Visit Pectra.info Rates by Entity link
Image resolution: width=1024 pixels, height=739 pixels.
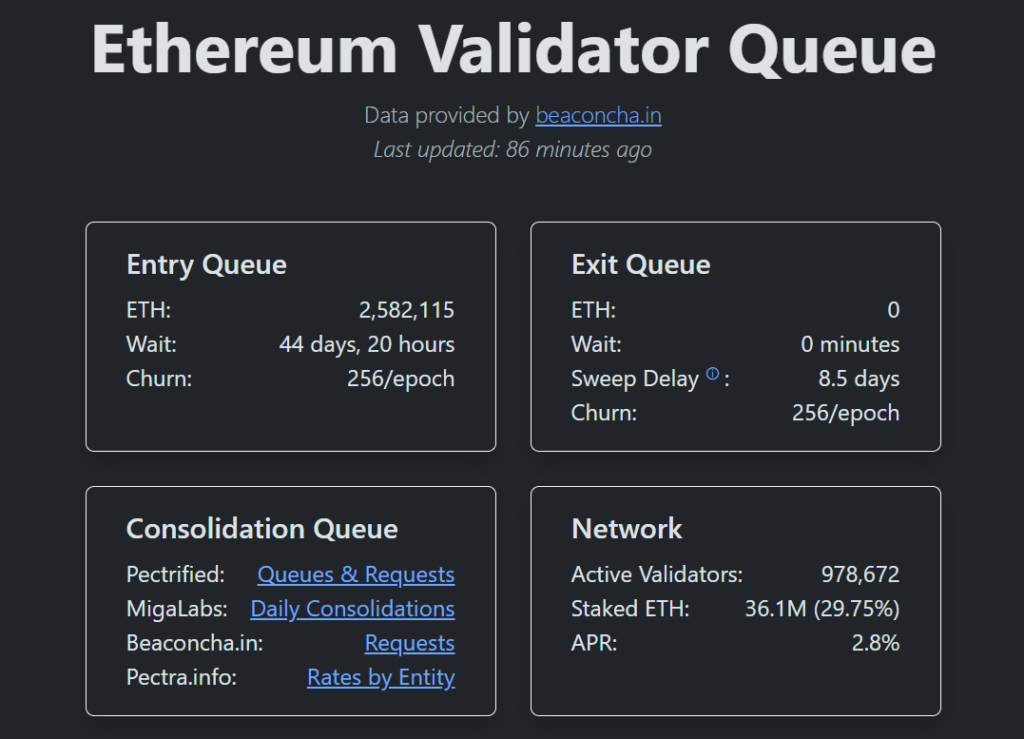[380, 678]
